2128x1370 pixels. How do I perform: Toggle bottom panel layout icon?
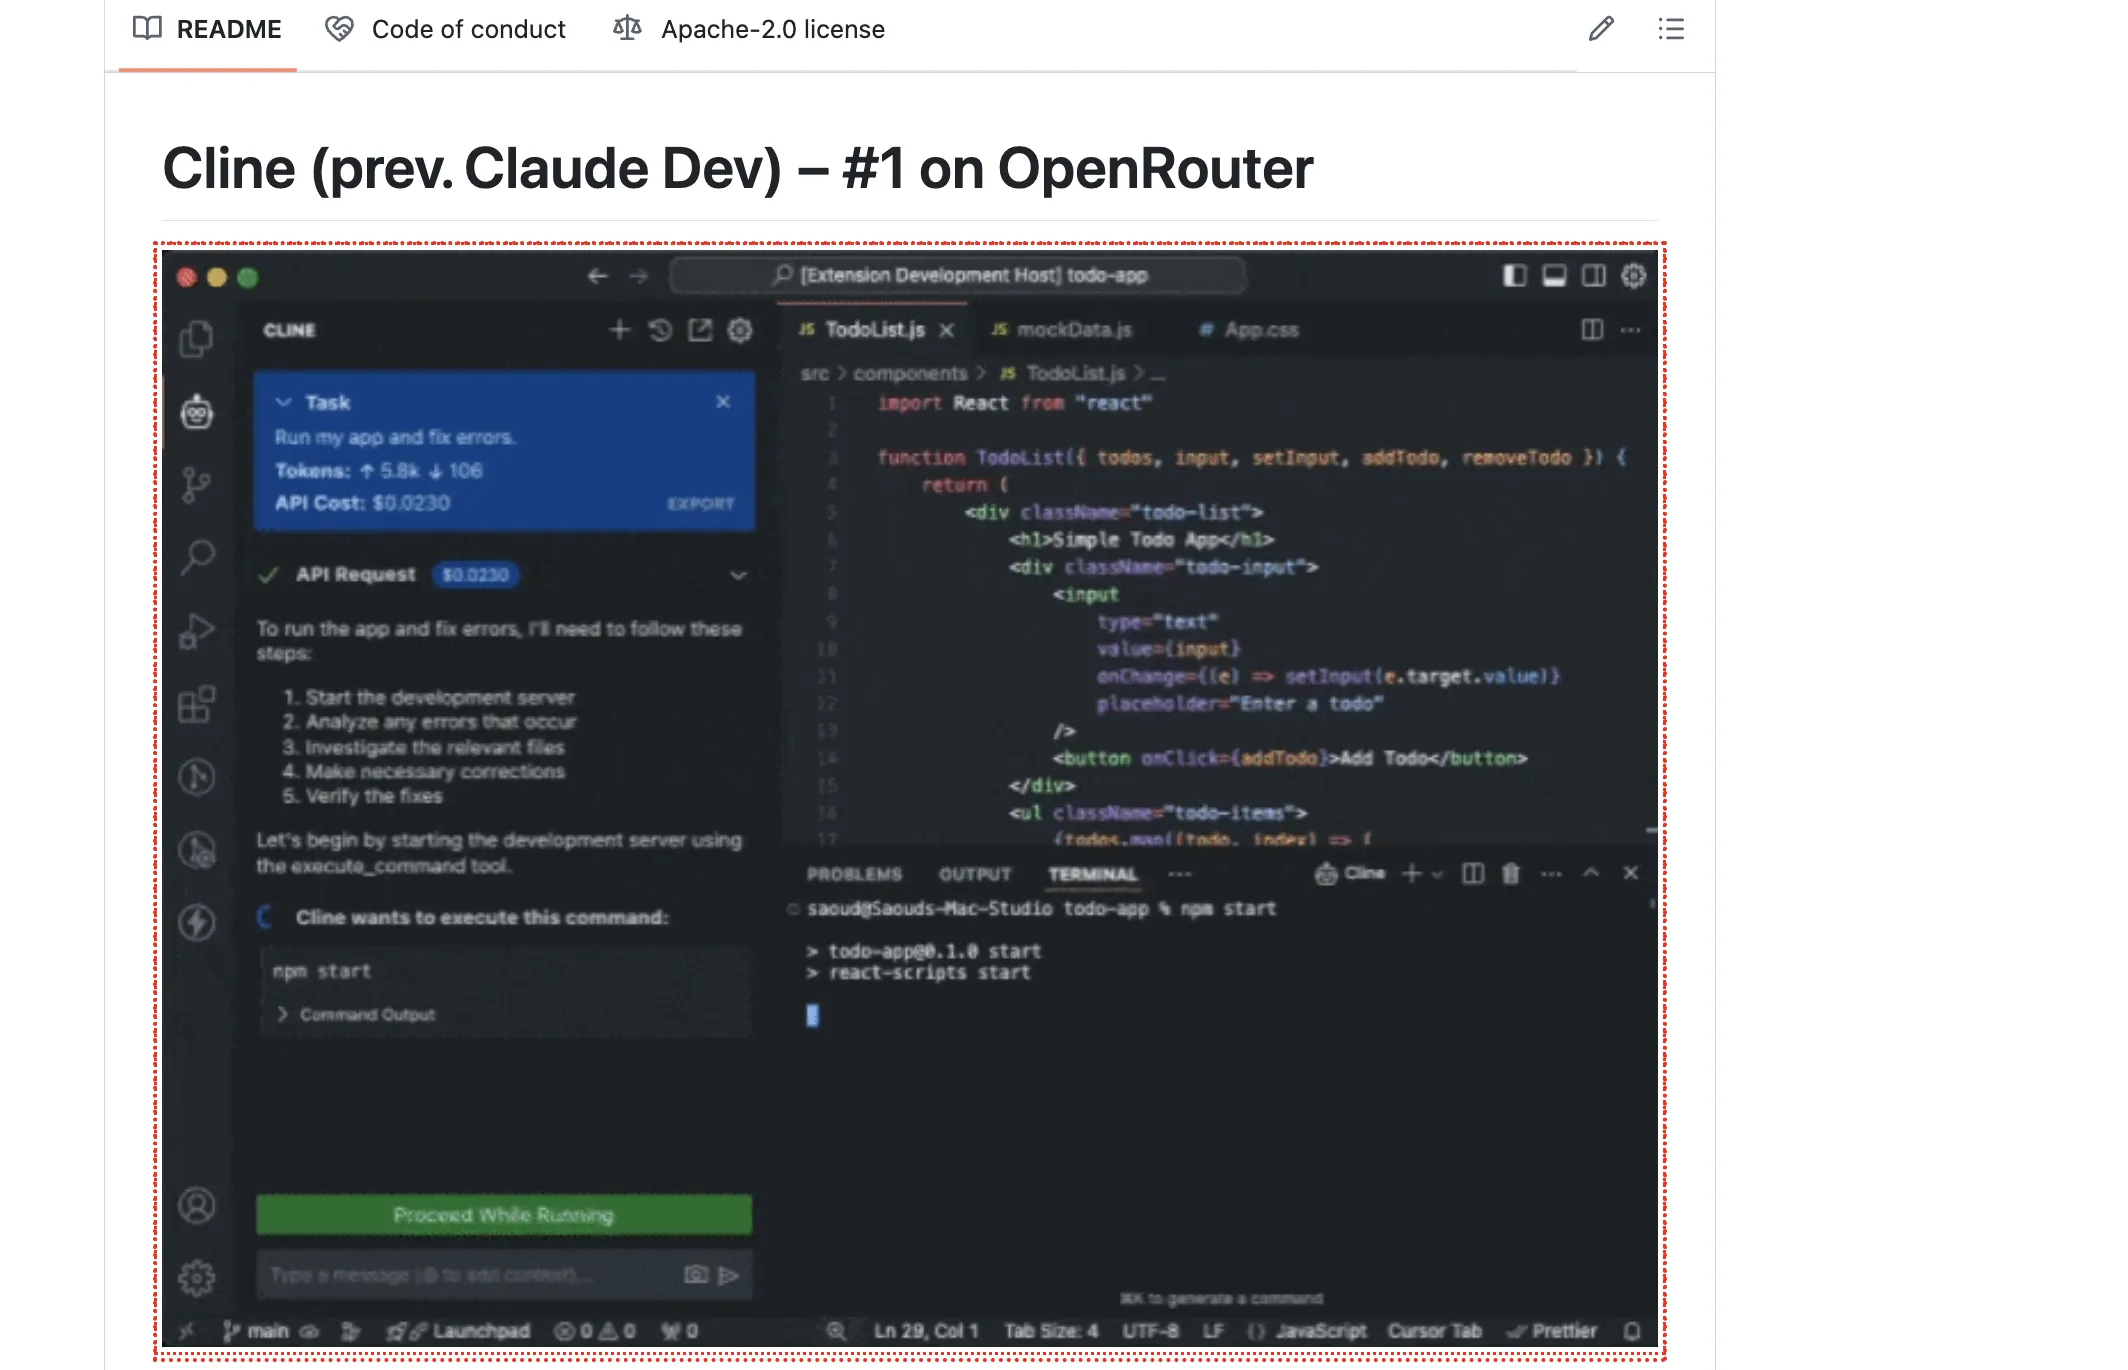coord(1554,276)
